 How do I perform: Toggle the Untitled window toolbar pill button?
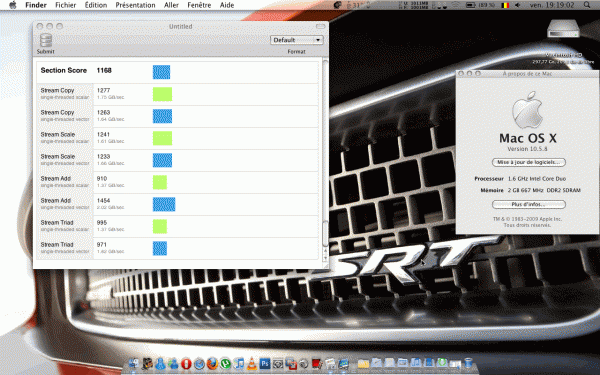pos(320,26)
